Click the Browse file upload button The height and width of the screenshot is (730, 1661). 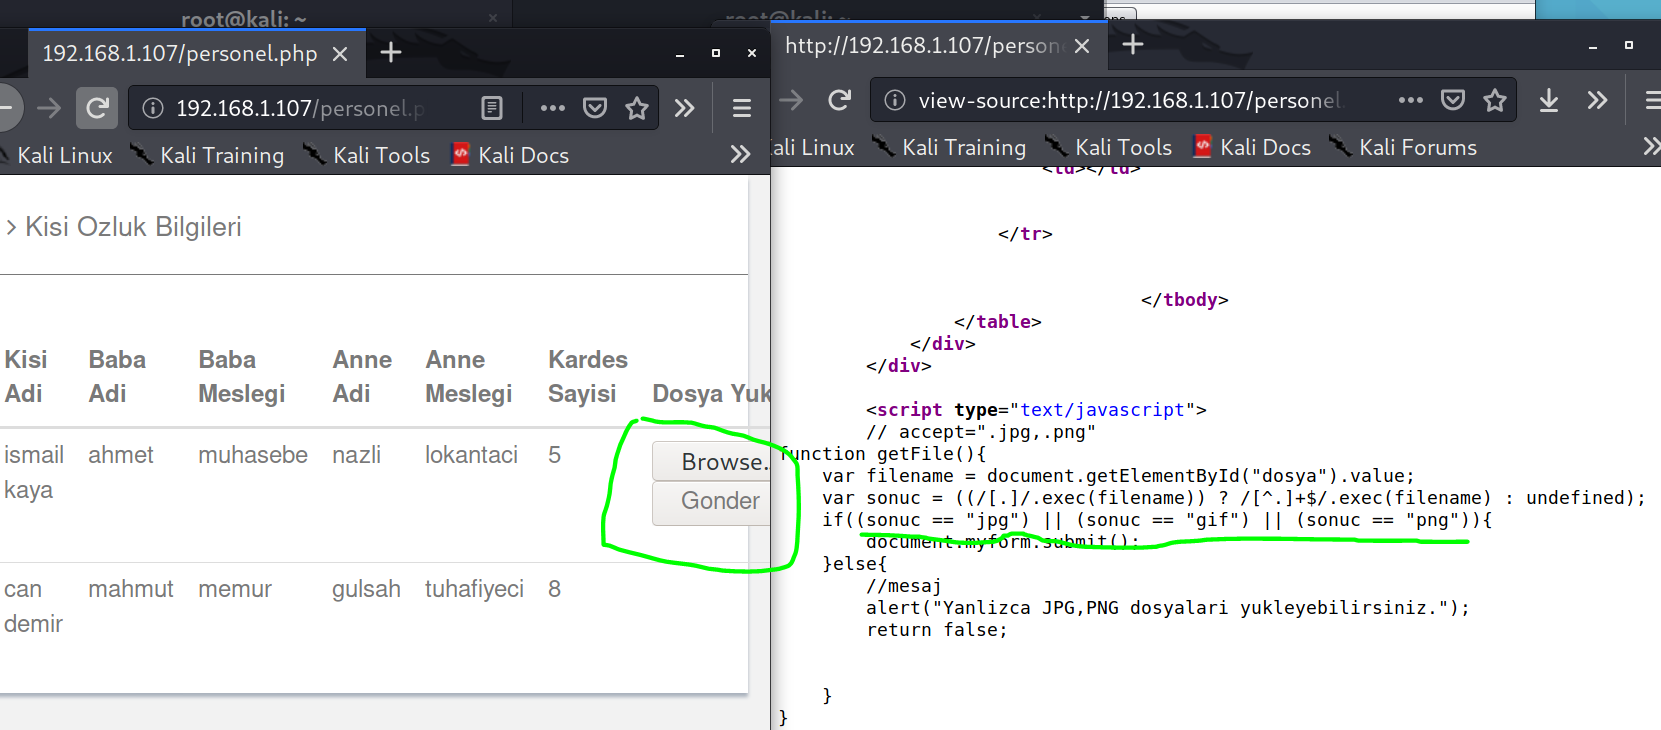(712, 462)
